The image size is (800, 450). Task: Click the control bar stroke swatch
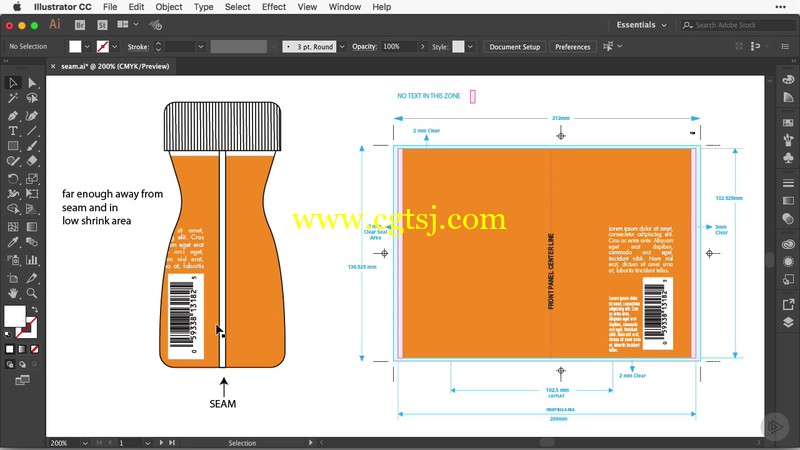tap(103, 46)
